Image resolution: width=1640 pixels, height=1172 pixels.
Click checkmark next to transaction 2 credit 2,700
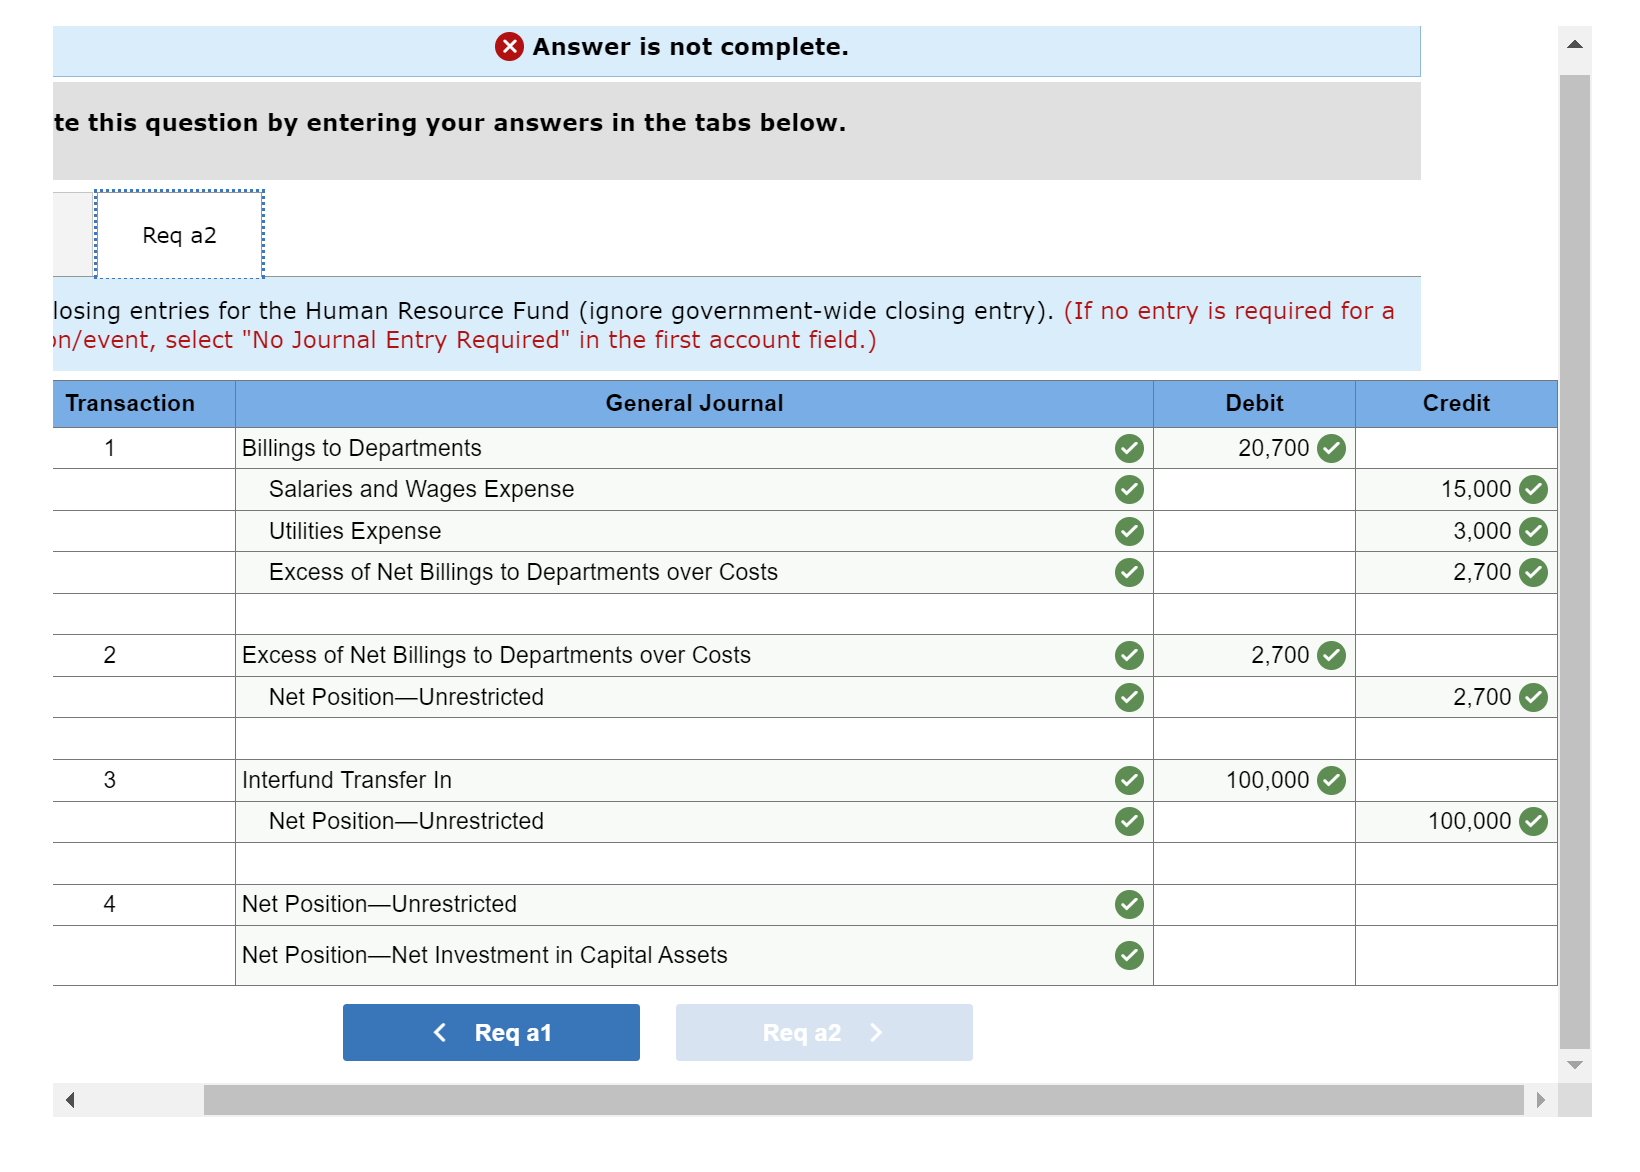1533,697
